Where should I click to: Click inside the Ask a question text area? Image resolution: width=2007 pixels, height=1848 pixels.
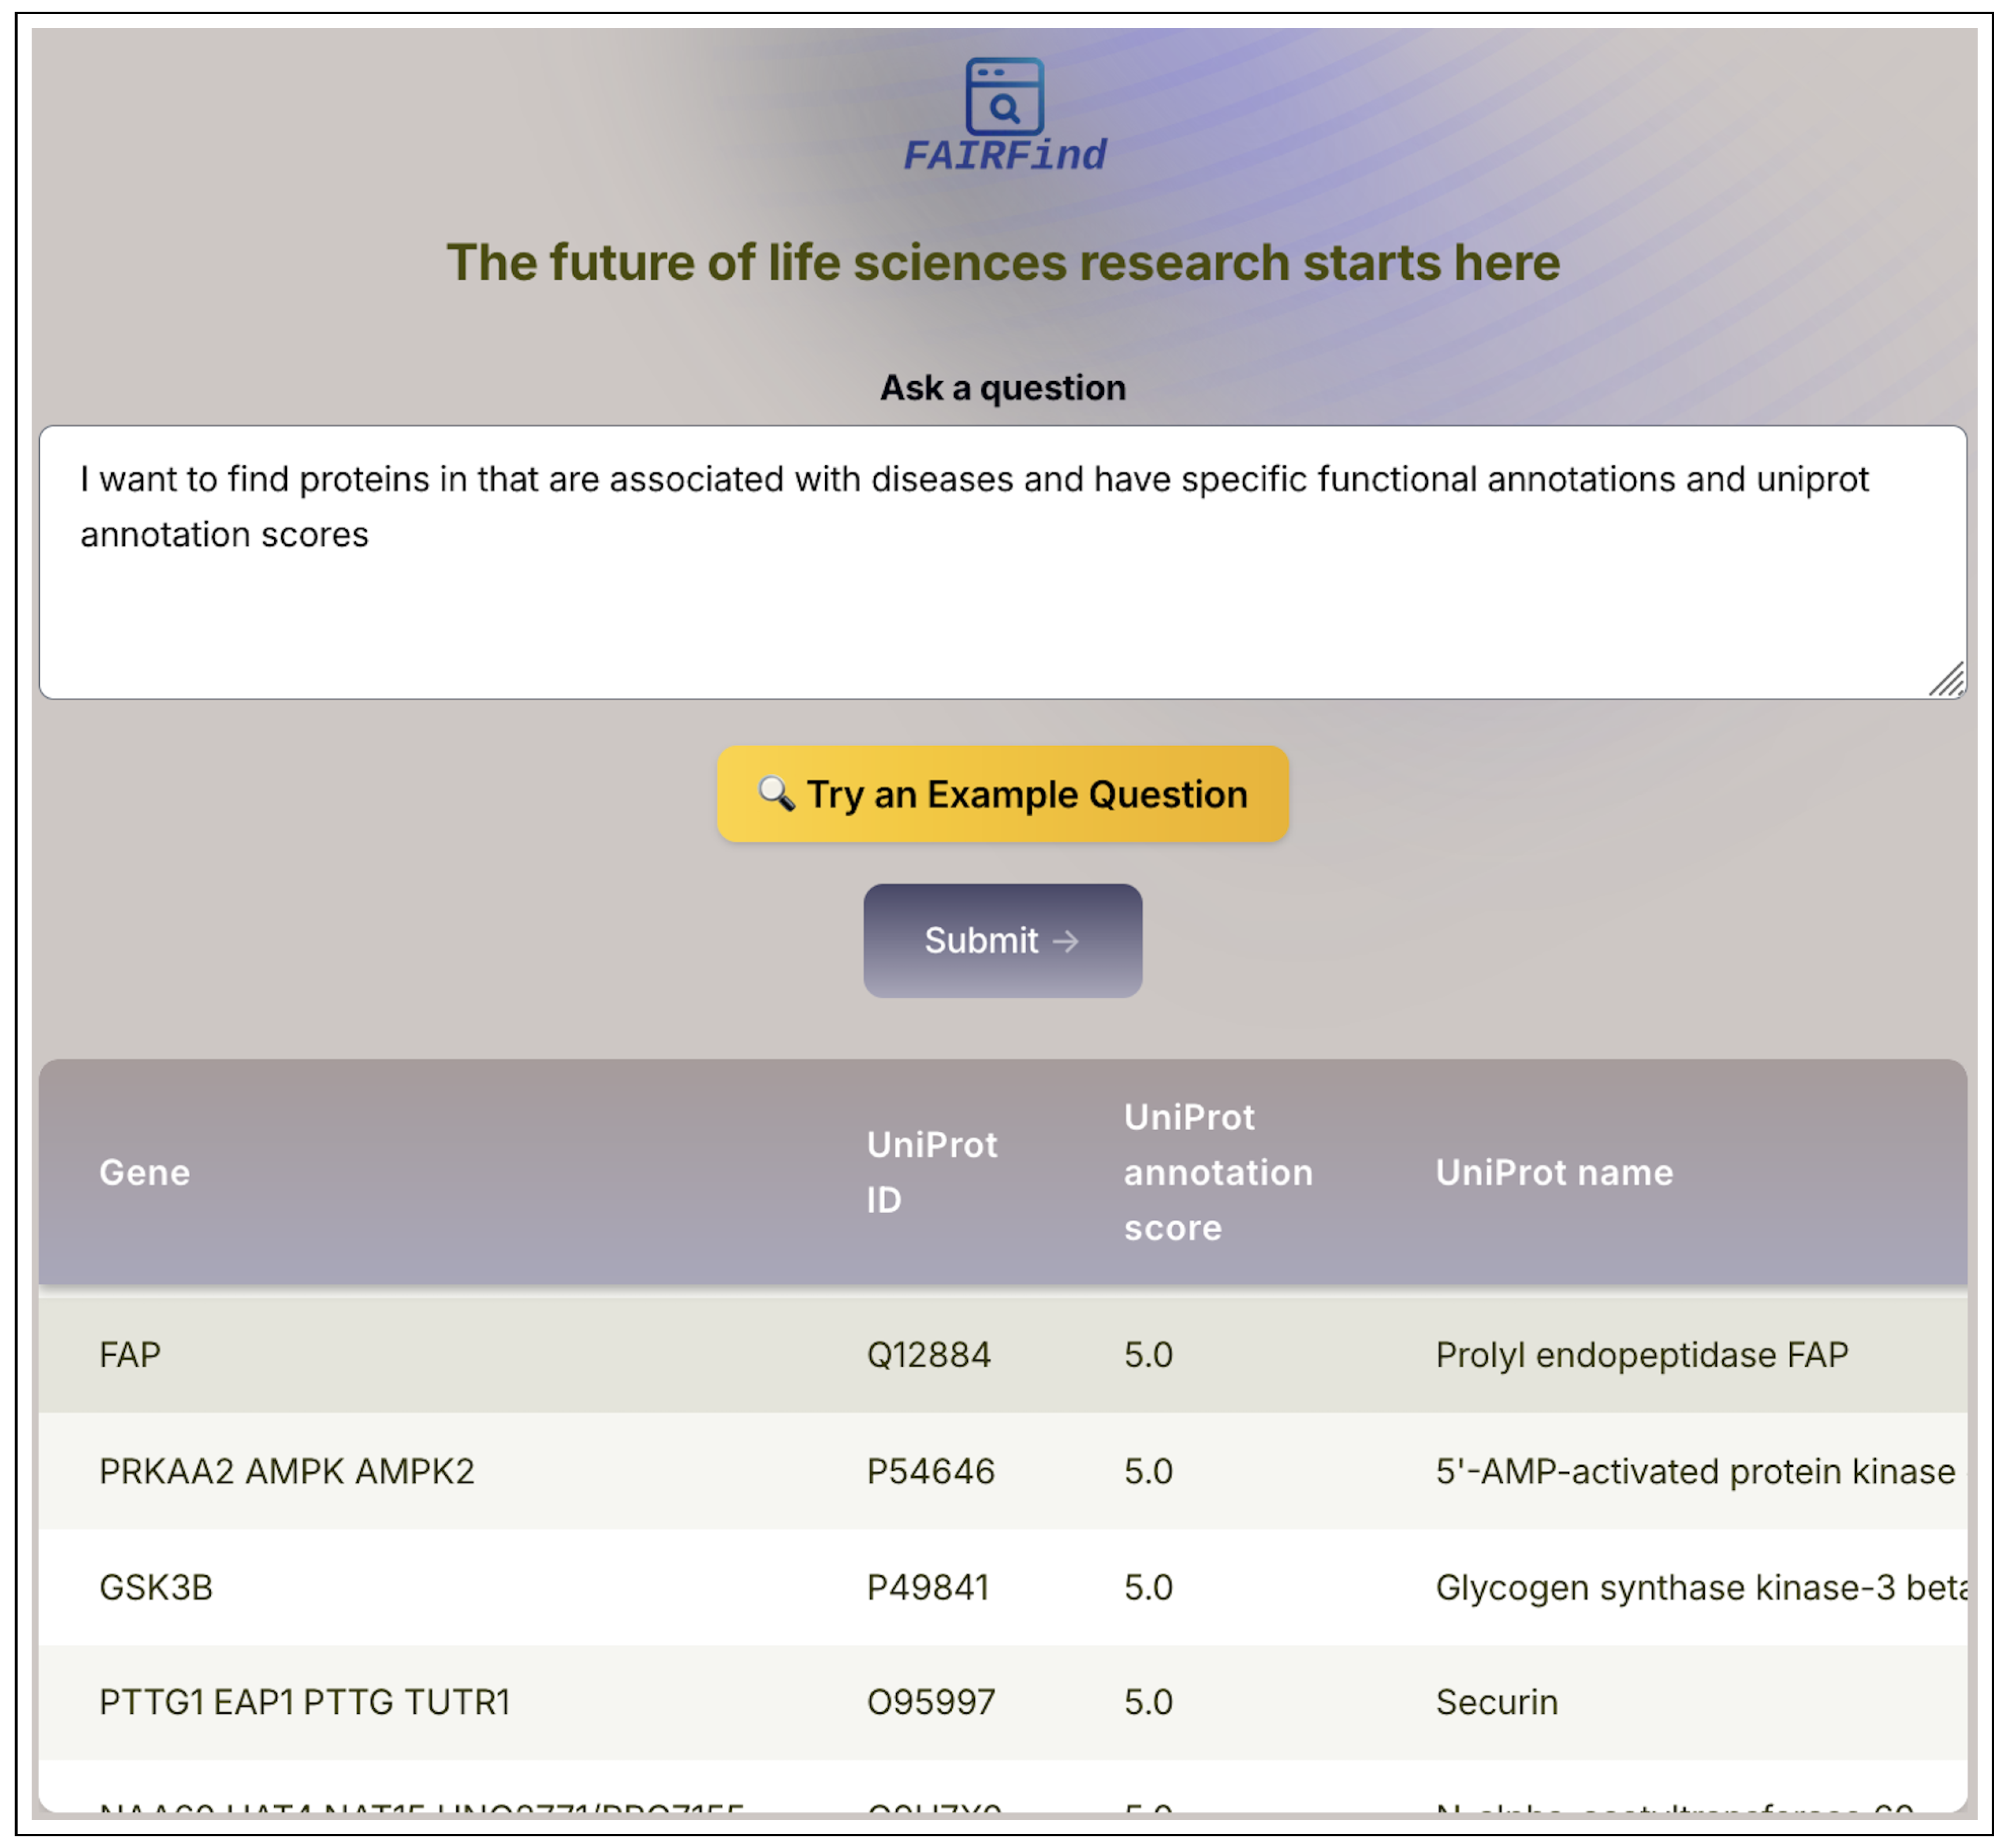coord(1000,560)
